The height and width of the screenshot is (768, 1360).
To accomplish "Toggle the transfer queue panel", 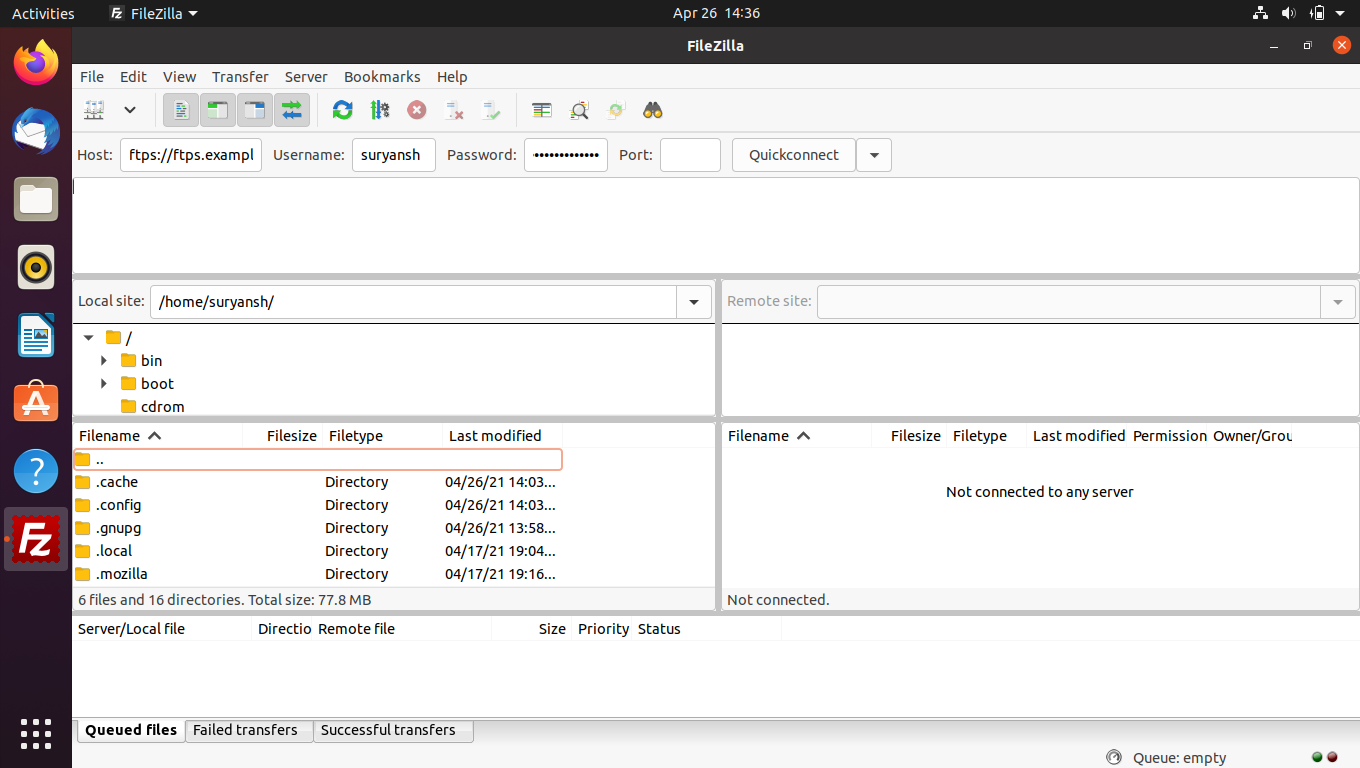I will click(292, 110).
